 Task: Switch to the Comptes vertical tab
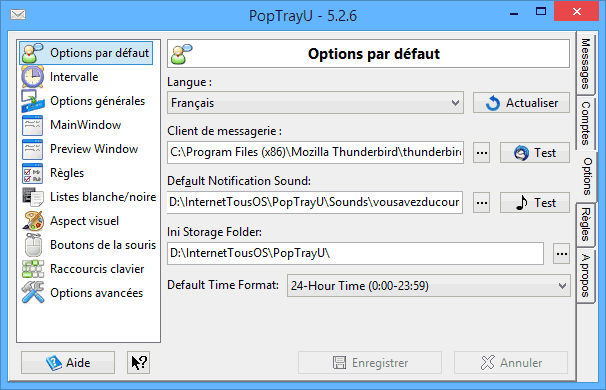(x=585, y=123)
